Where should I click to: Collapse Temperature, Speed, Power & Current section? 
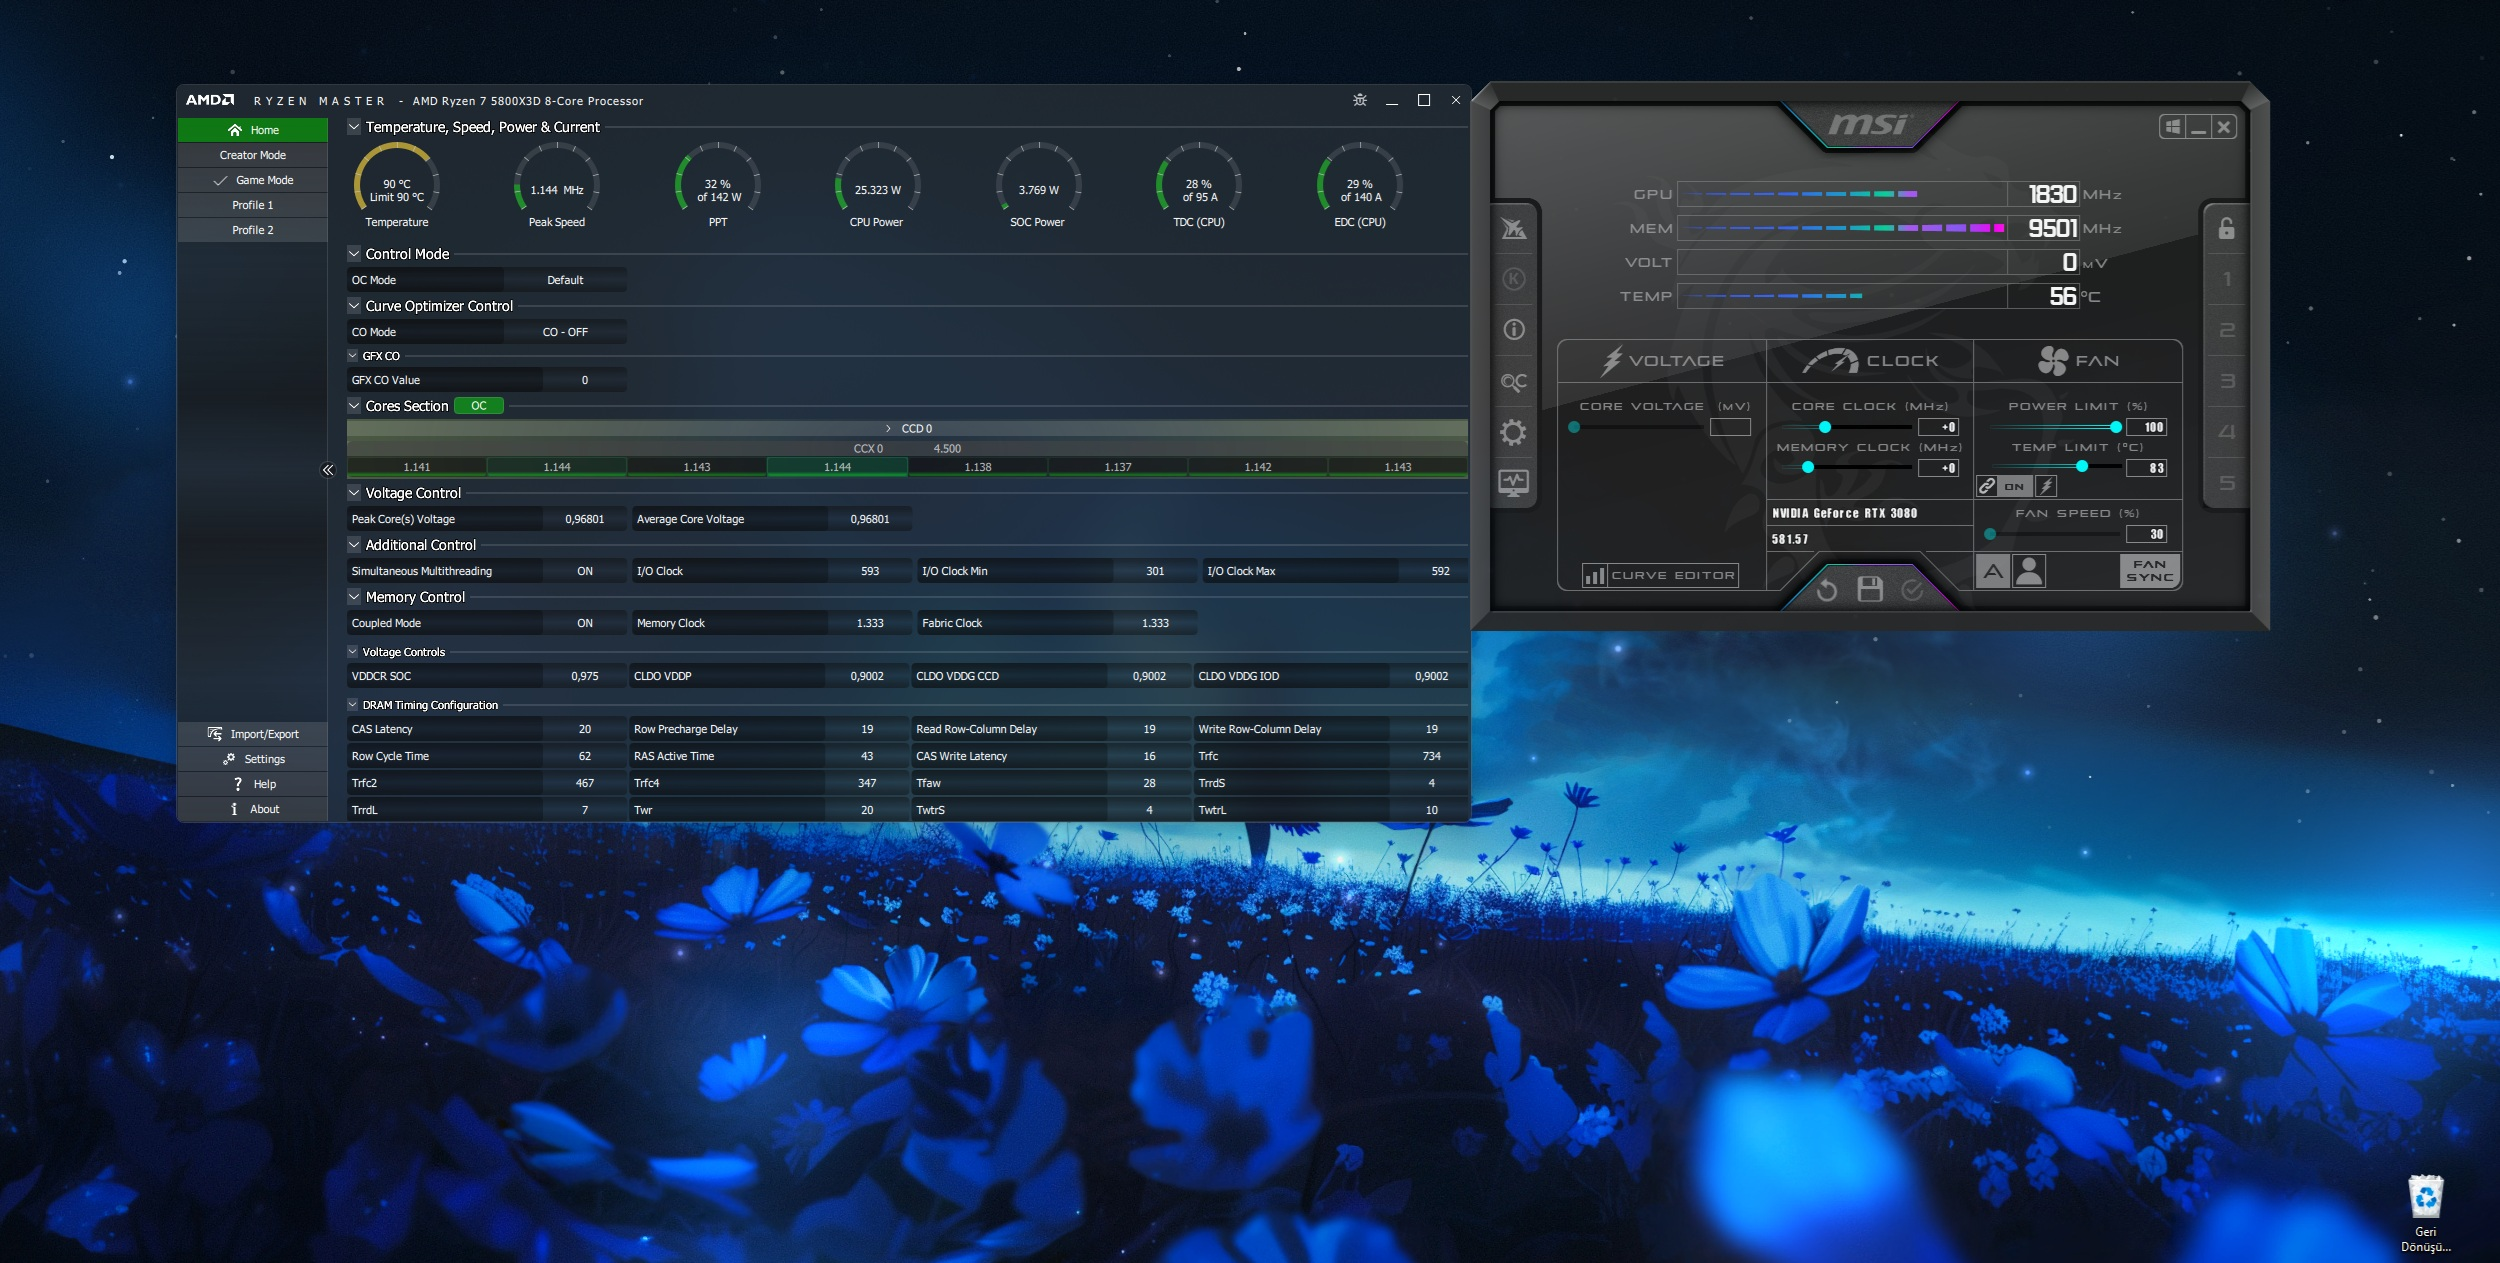pyautogui.click(x=354, y=127)
